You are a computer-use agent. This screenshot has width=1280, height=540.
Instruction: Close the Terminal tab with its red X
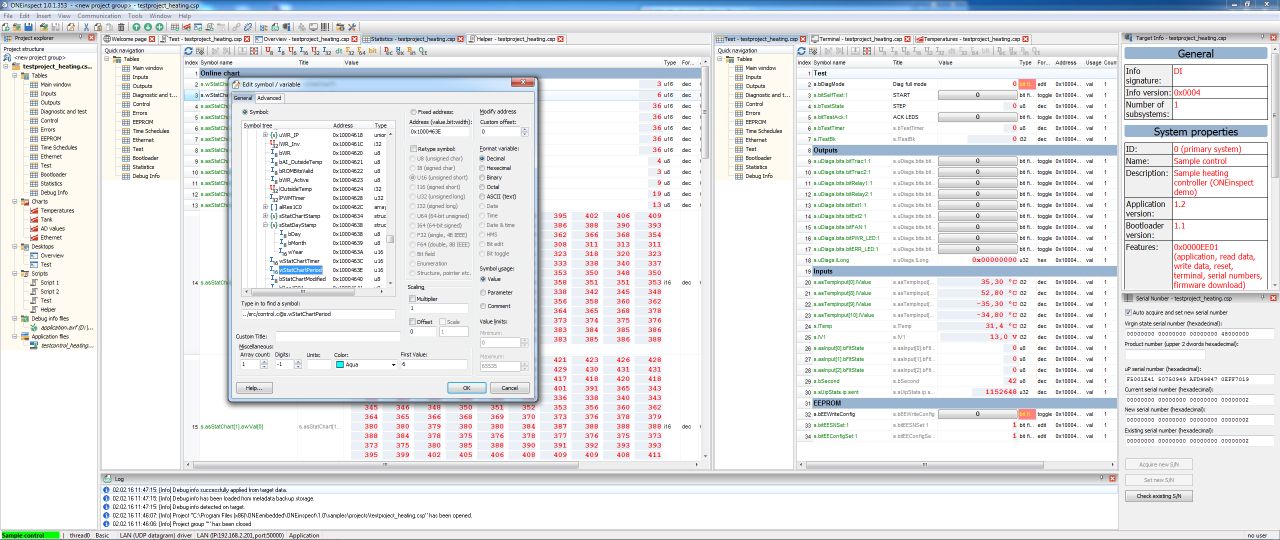(x=907, y=39)
